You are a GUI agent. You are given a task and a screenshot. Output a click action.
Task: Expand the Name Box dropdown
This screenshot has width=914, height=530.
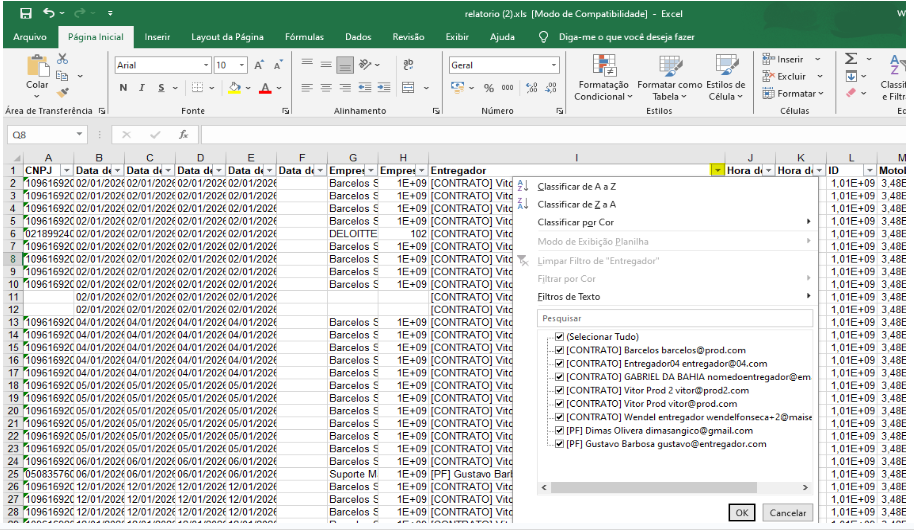tap(79, 135)
